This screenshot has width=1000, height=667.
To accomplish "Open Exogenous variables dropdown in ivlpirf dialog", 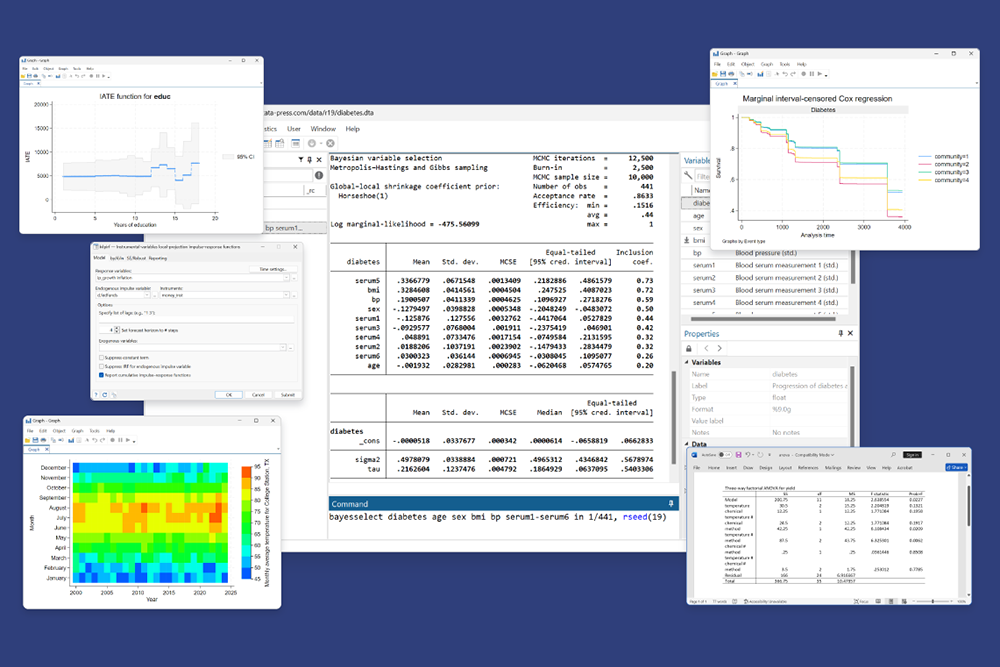I will coord(283,348).
